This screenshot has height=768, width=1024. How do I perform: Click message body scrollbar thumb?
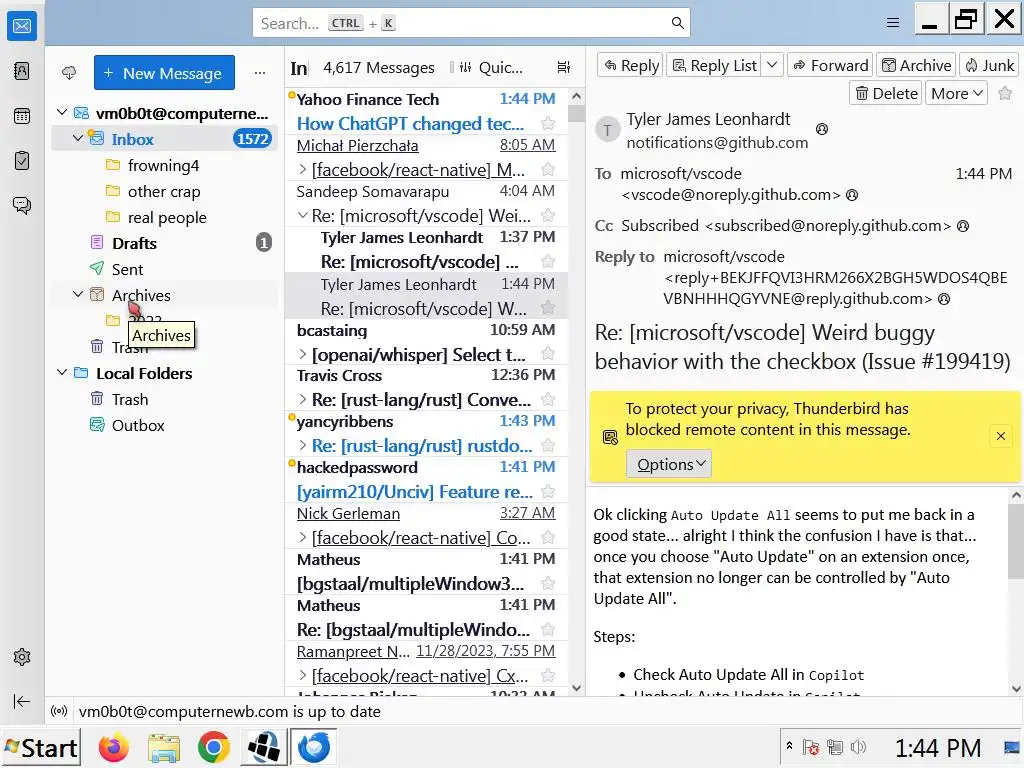1016,541
